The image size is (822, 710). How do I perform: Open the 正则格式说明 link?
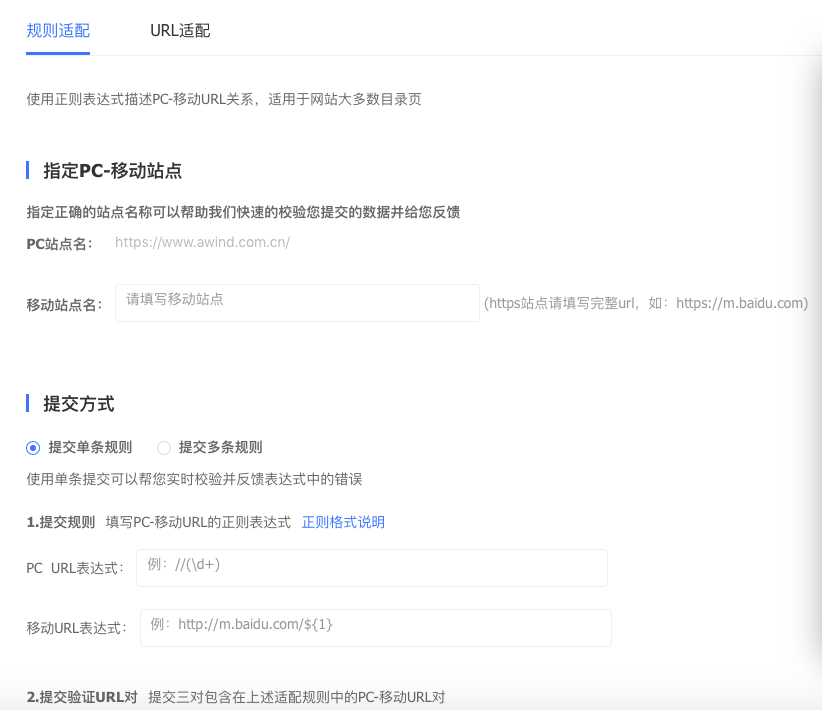click(x=343, y=522)
